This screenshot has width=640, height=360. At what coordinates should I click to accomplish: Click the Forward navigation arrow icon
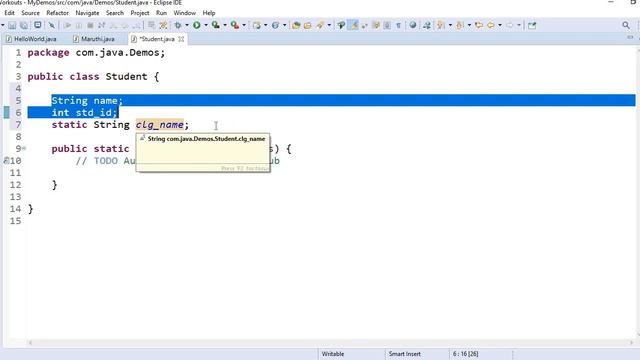pyautogui.click(x=510, y=25)
